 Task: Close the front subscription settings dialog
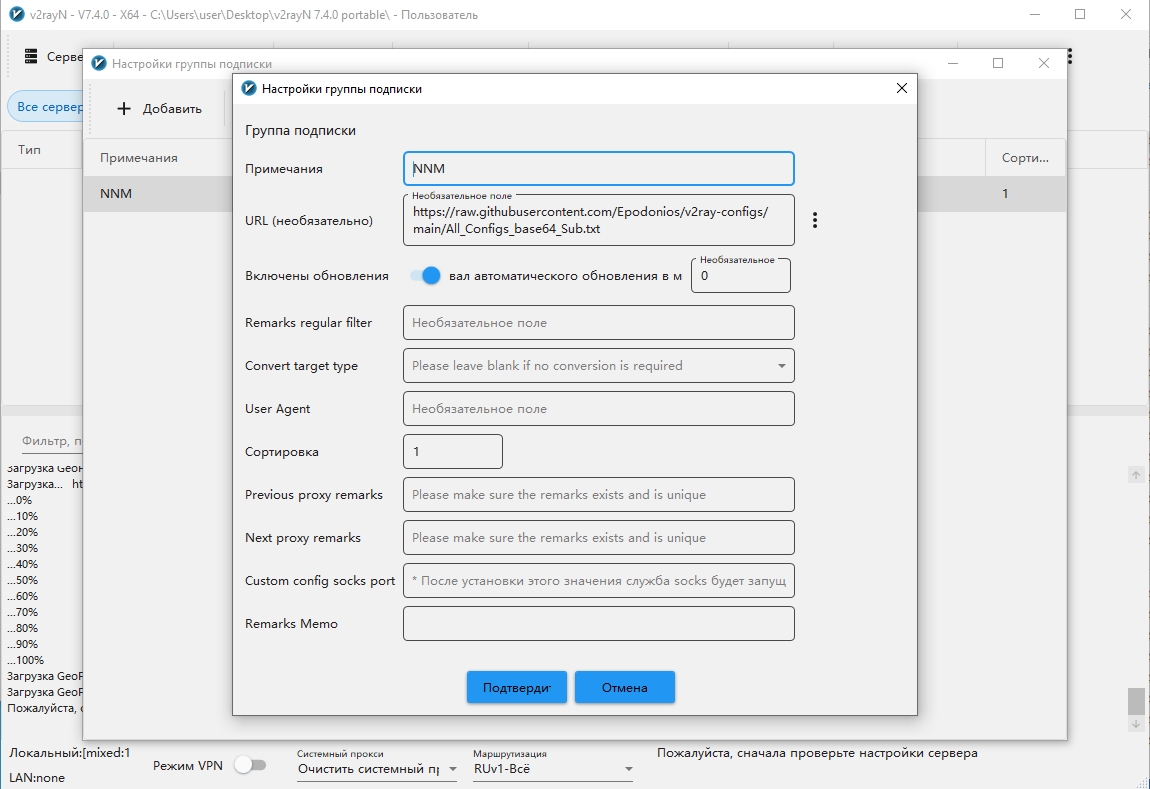(x=902, y=88)
